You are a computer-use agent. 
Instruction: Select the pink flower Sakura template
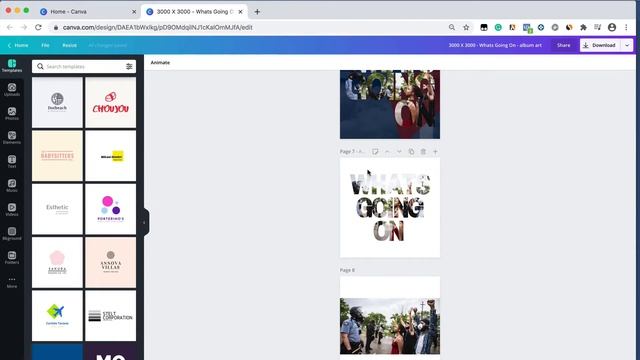58,262
